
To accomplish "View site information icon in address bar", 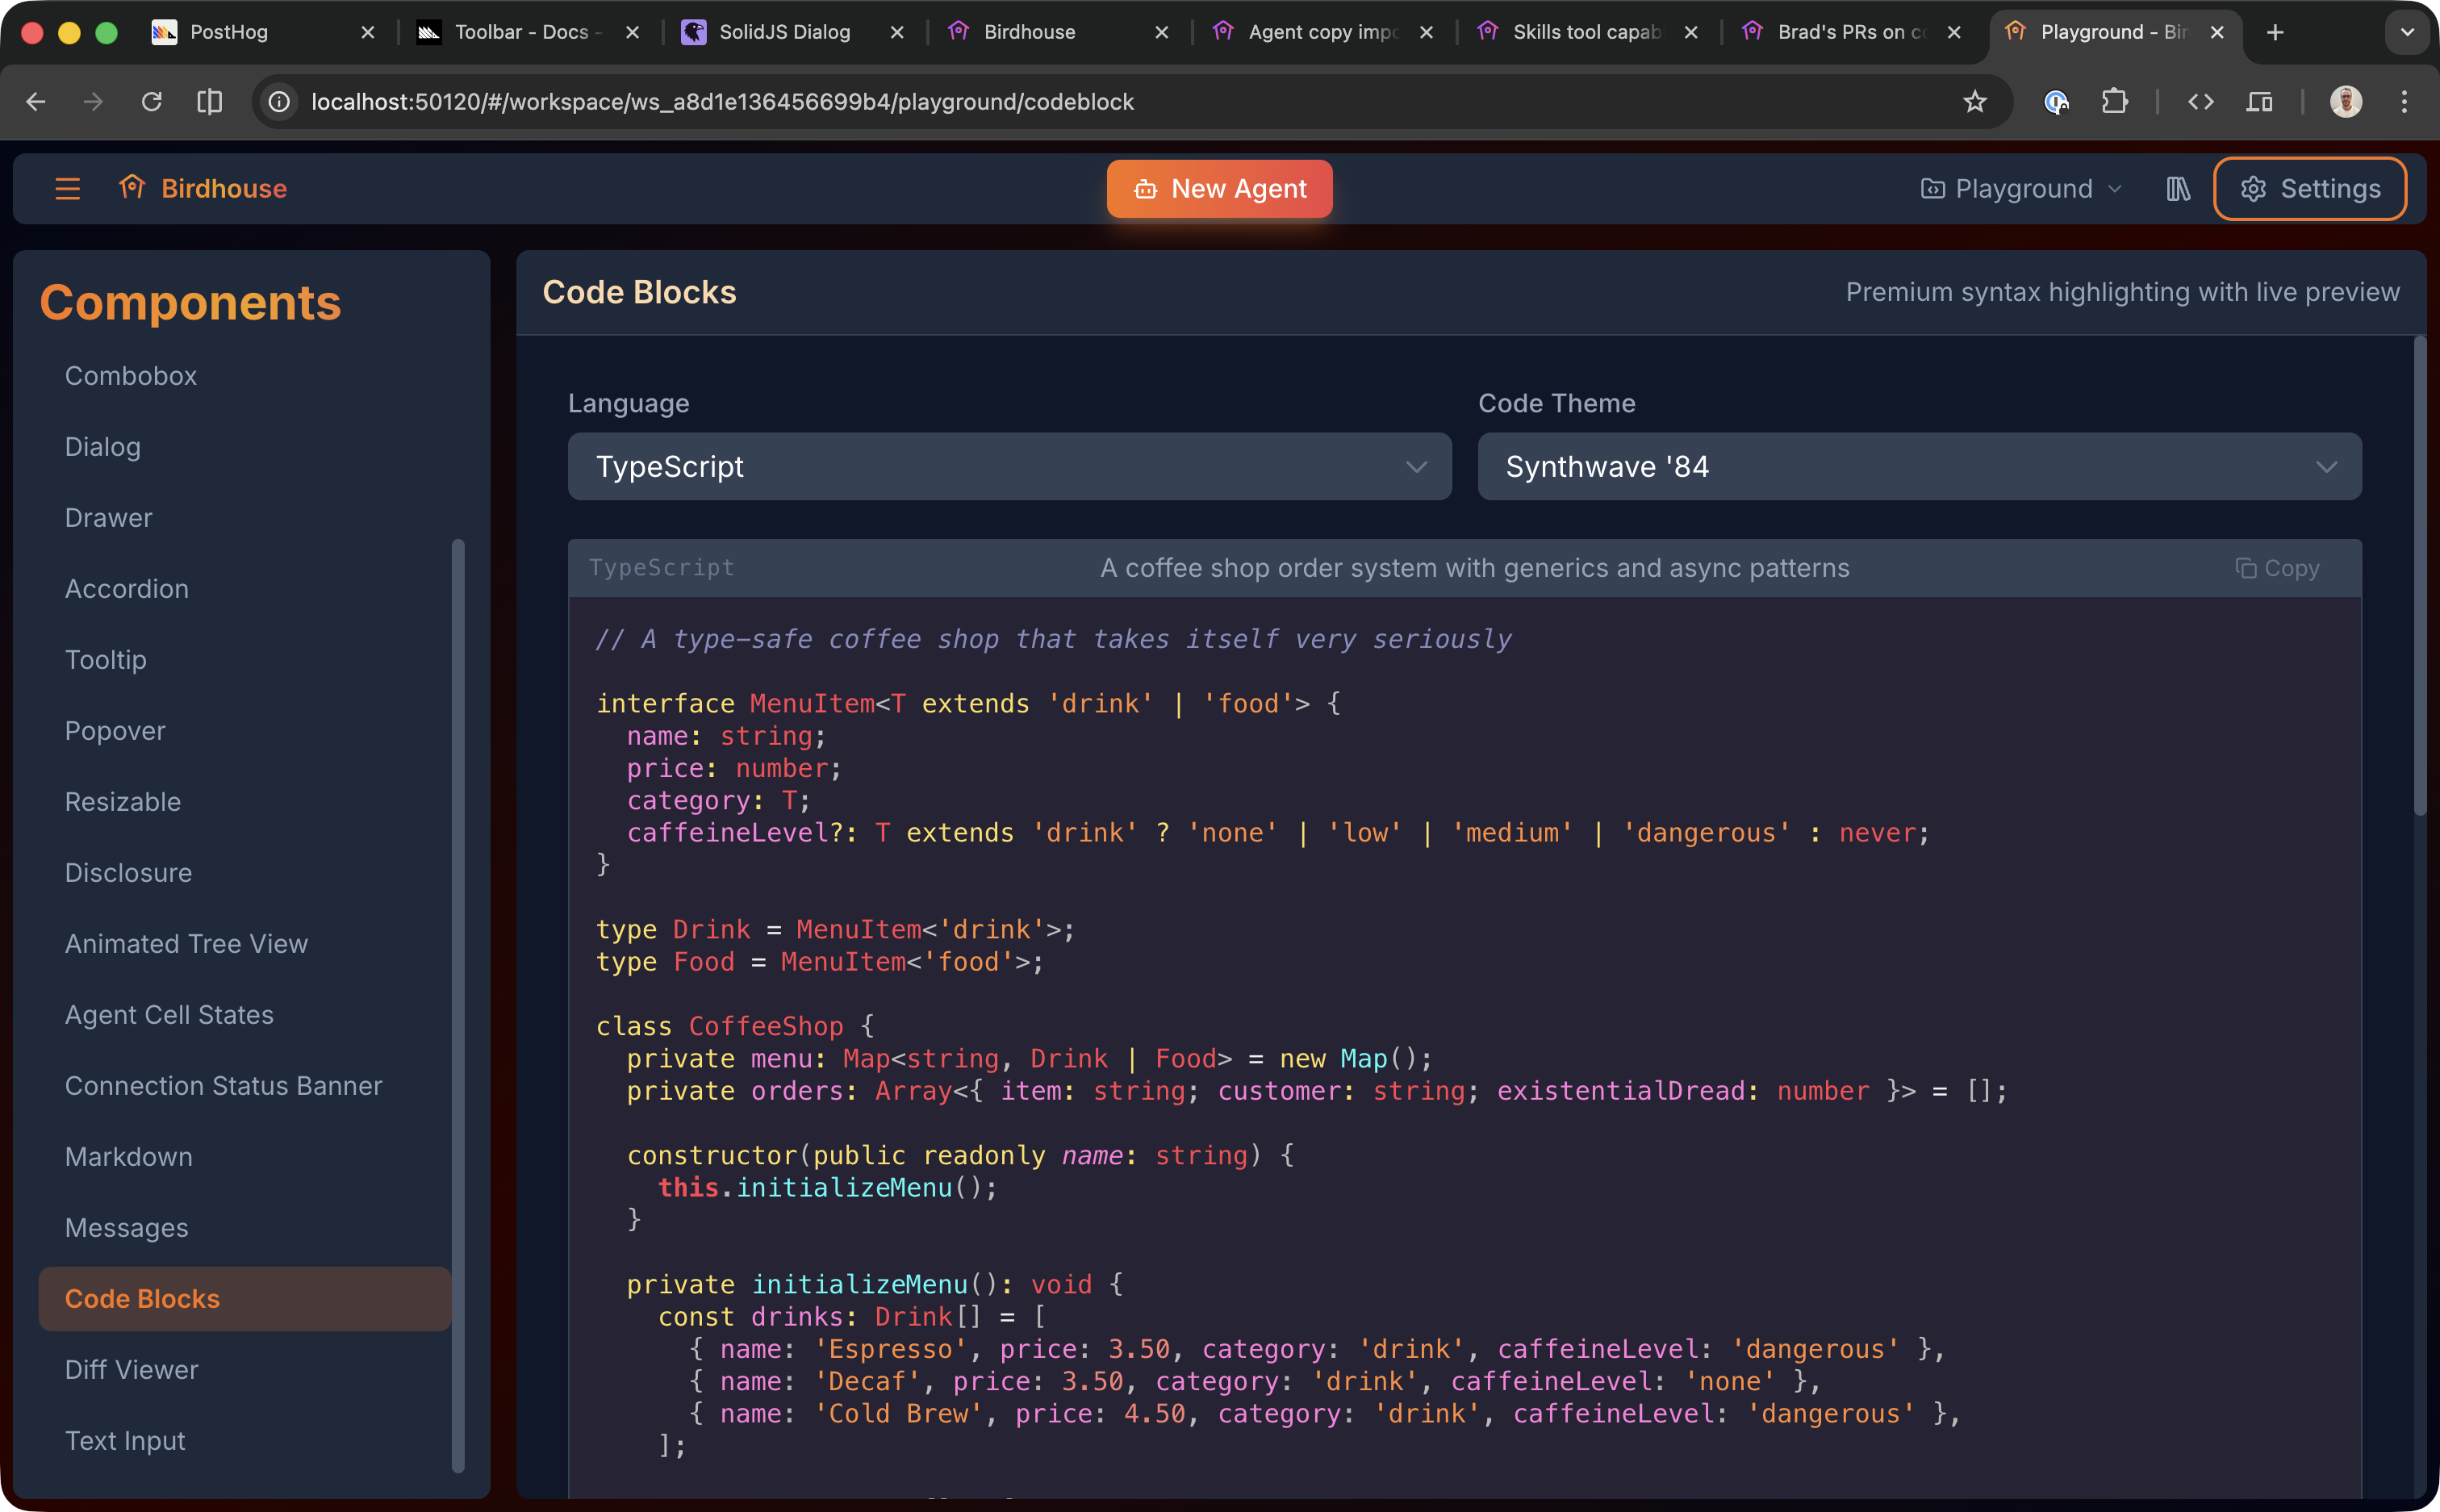I will [279, 101].
